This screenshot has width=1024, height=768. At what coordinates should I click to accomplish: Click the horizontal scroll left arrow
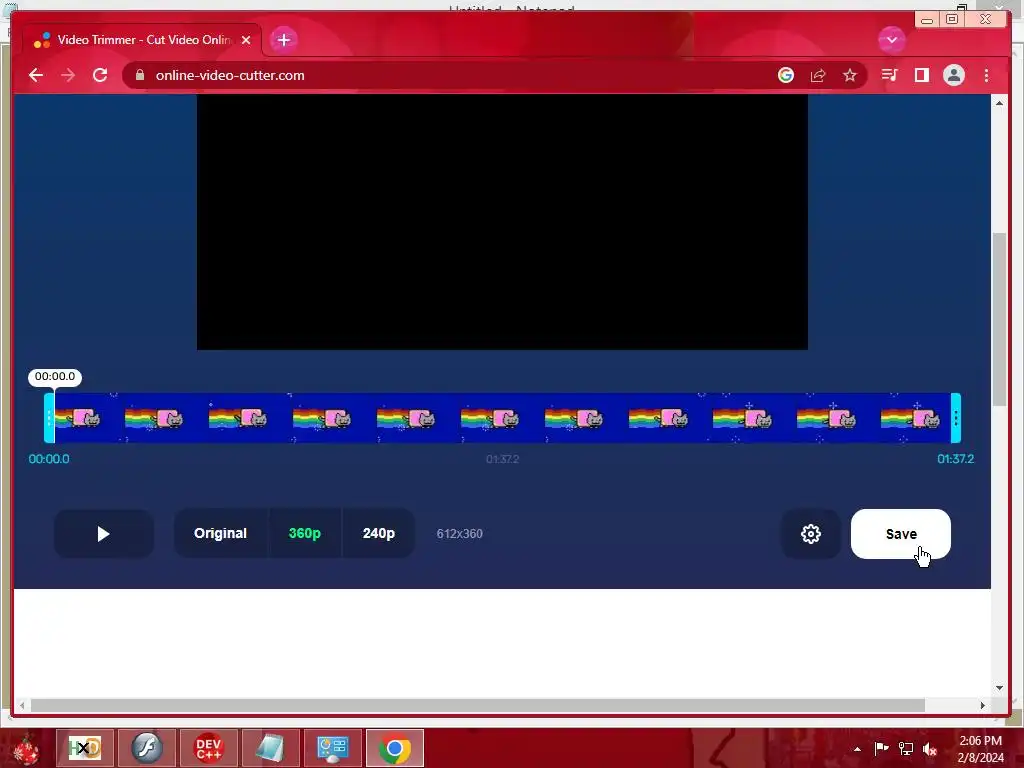click(22, 705)
